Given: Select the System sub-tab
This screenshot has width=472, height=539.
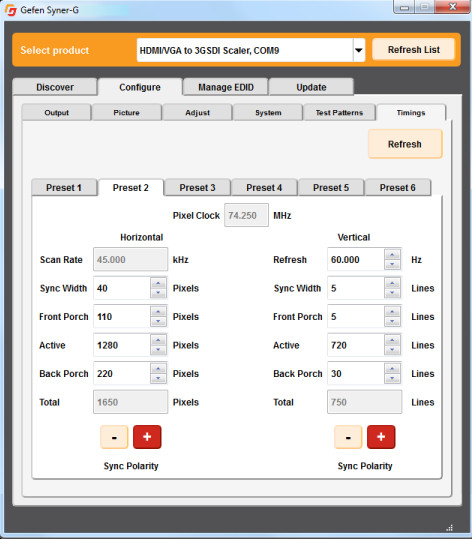Looking at the screenshot, I should [268, 112].
